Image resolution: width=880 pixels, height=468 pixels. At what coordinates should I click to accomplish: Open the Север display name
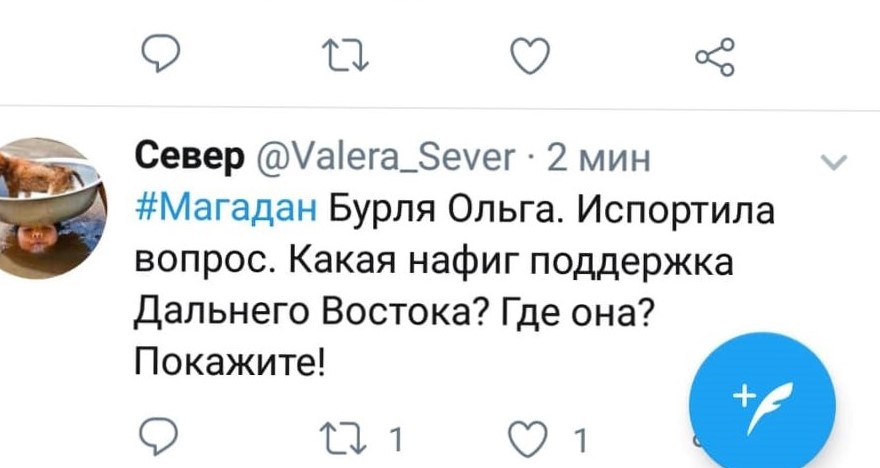tap(188, 158)
